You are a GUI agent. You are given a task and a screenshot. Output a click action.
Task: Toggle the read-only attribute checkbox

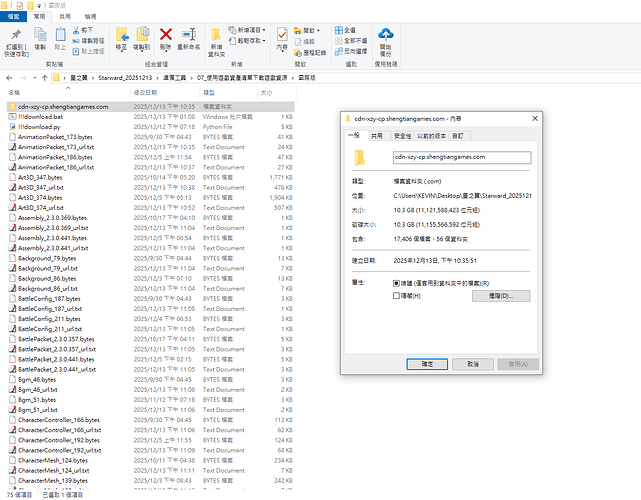click(x=395, y=284)
